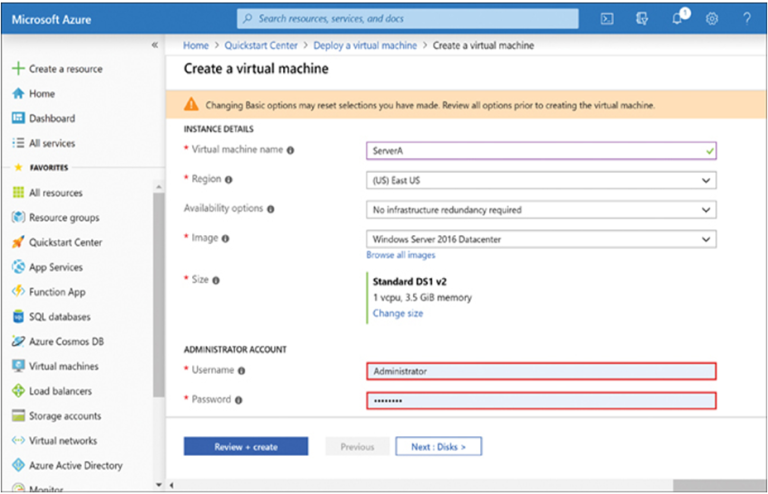Click the App Services globe icon
768x494 pixels.
pos(18,267)
